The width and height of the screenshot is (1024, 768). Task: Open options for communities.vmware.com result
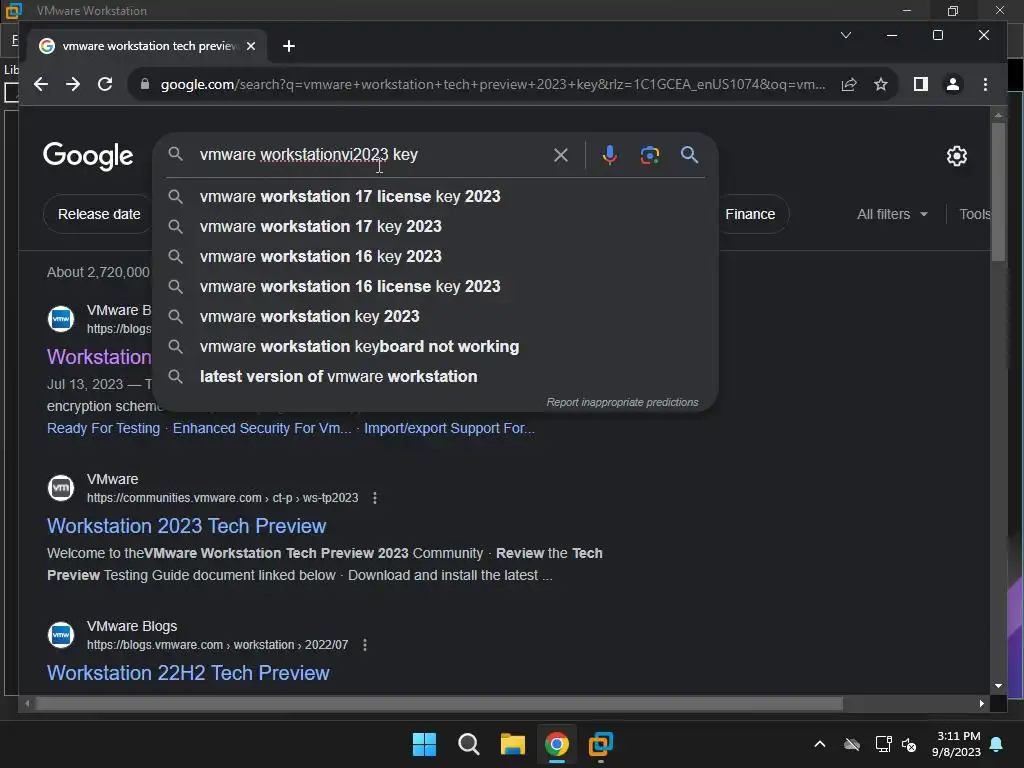374,498
